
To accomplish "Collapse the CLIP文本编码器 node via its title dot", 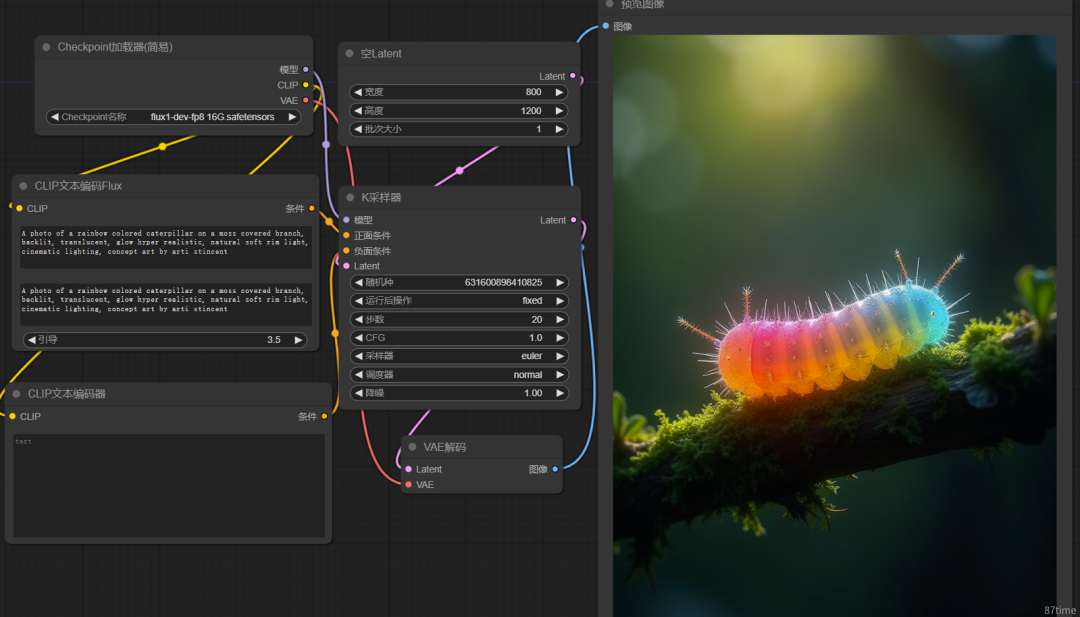I will point(17,394).
